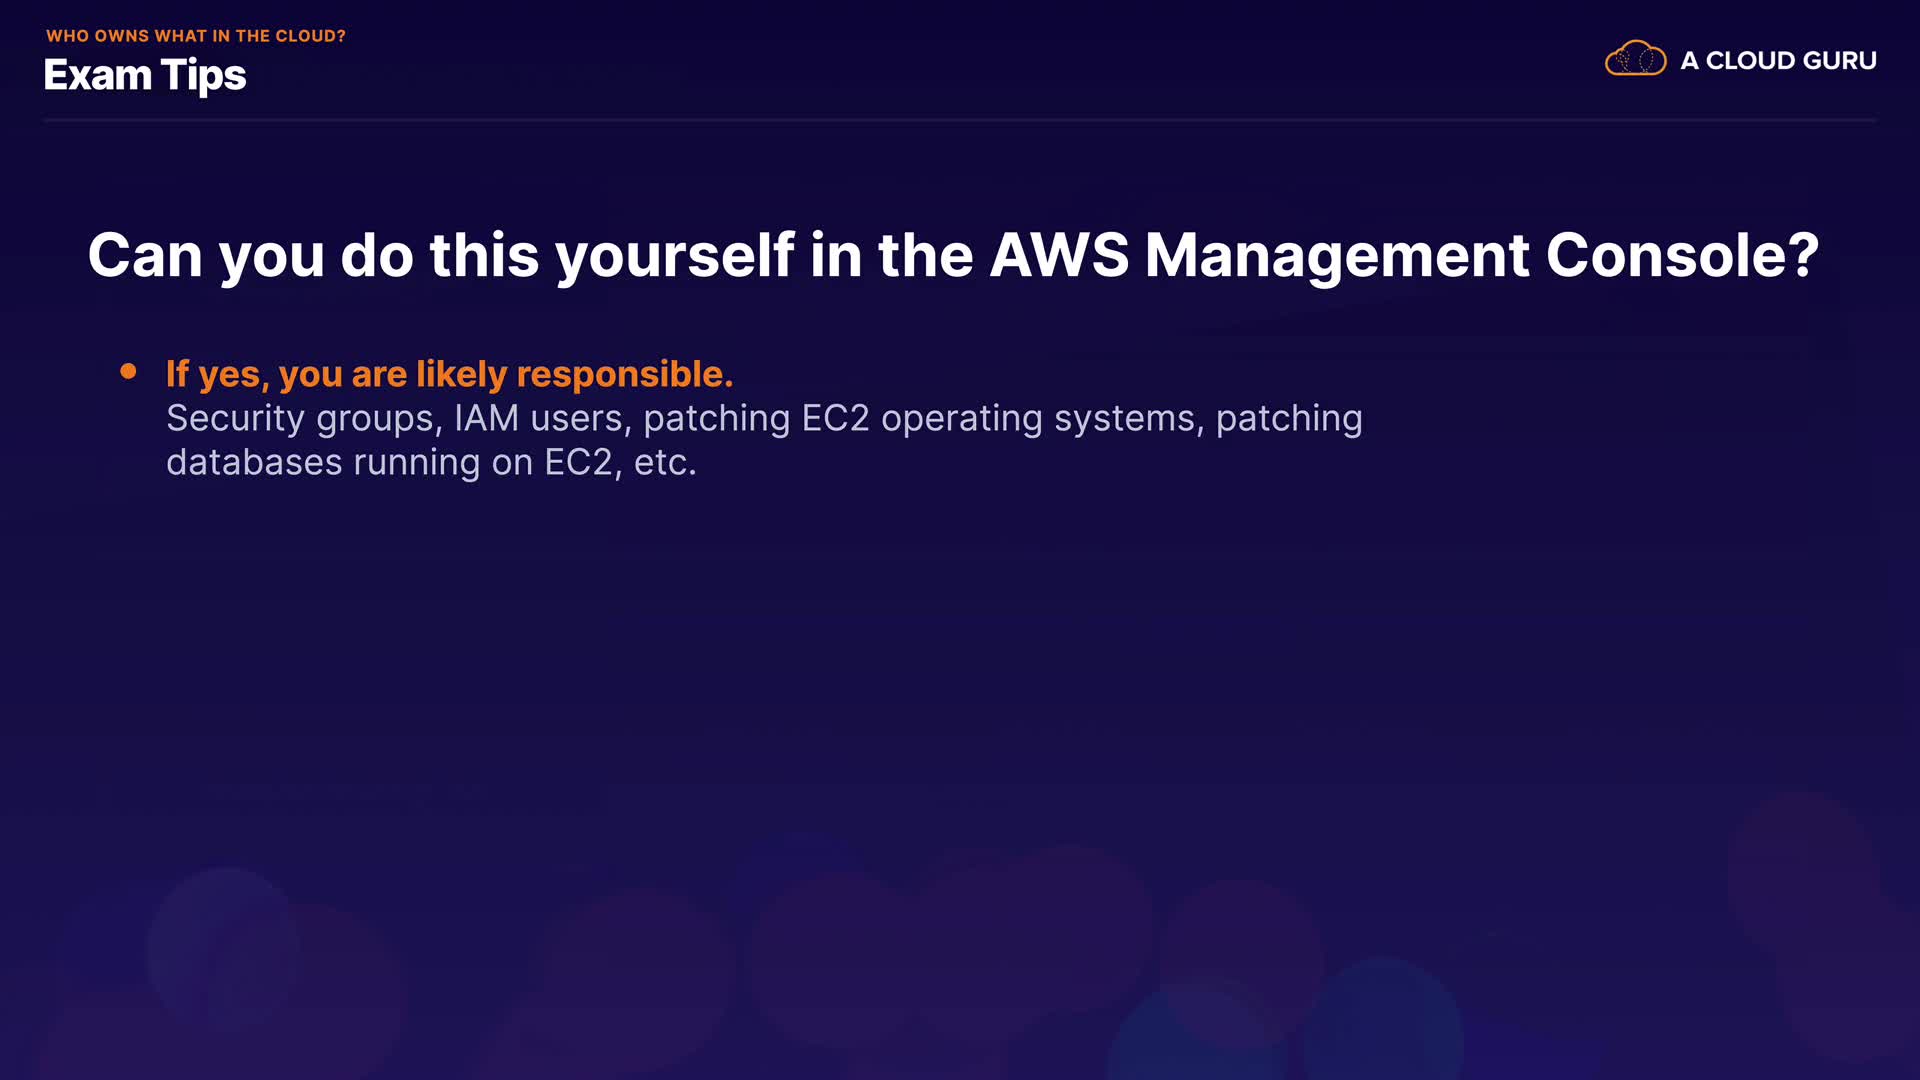Select the "WHO OWNS WHAT IN THE CLOUD?" subtitle

(196, 36)
